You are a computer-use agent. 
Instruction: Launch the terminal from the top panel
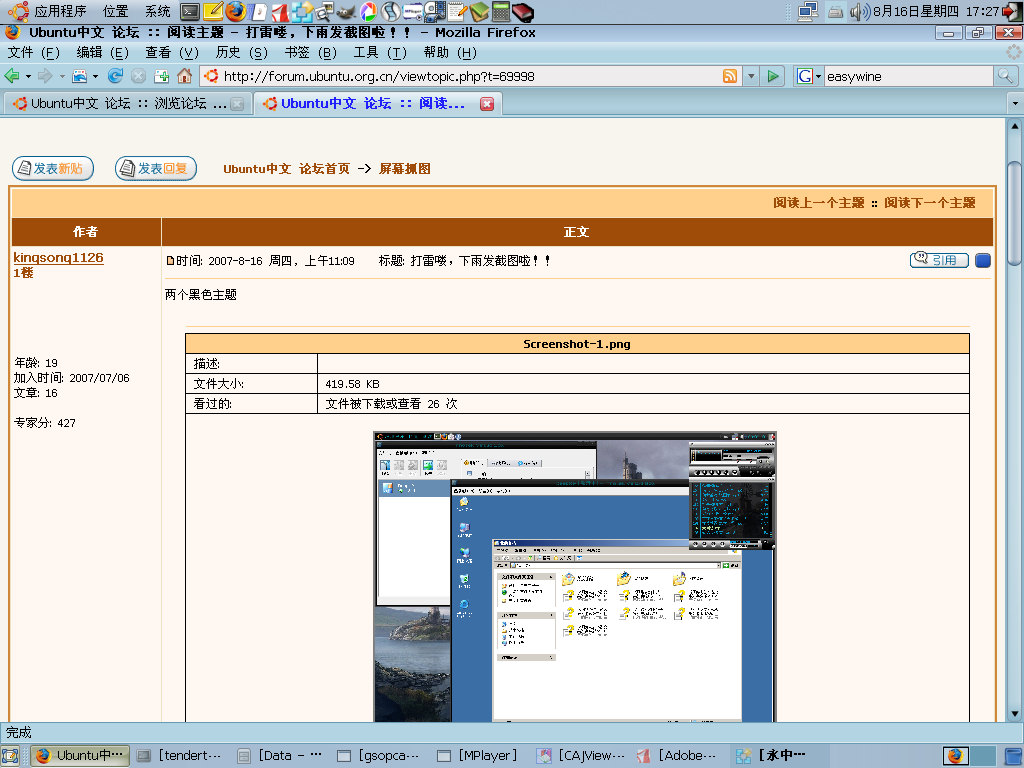(x=190, y=12)
